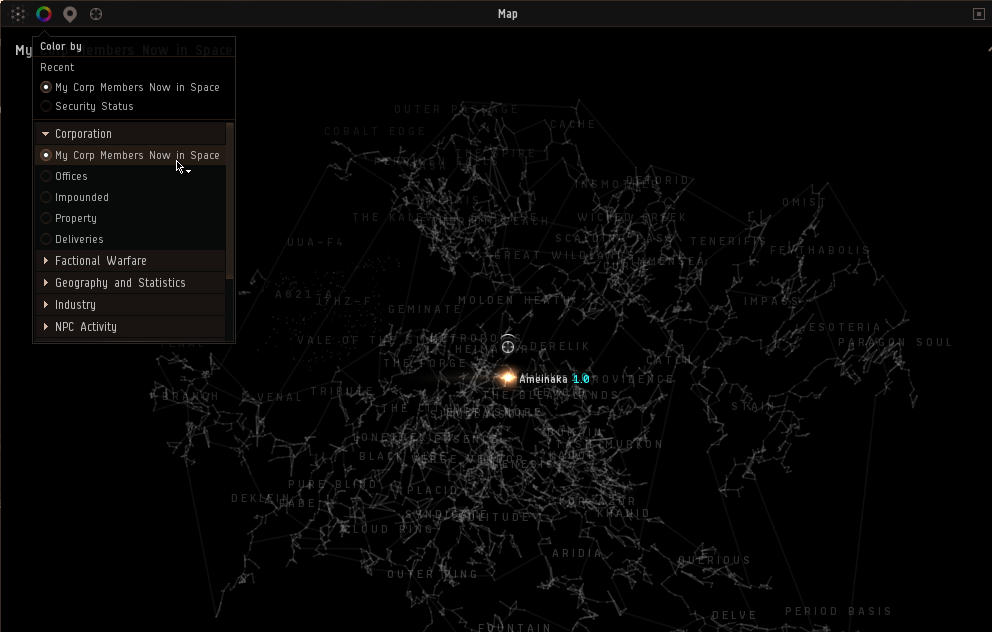Image resolution: width=992 pixels, height=632 pixels.
Task: Expand the Industry section
Action: coord(131,305)
